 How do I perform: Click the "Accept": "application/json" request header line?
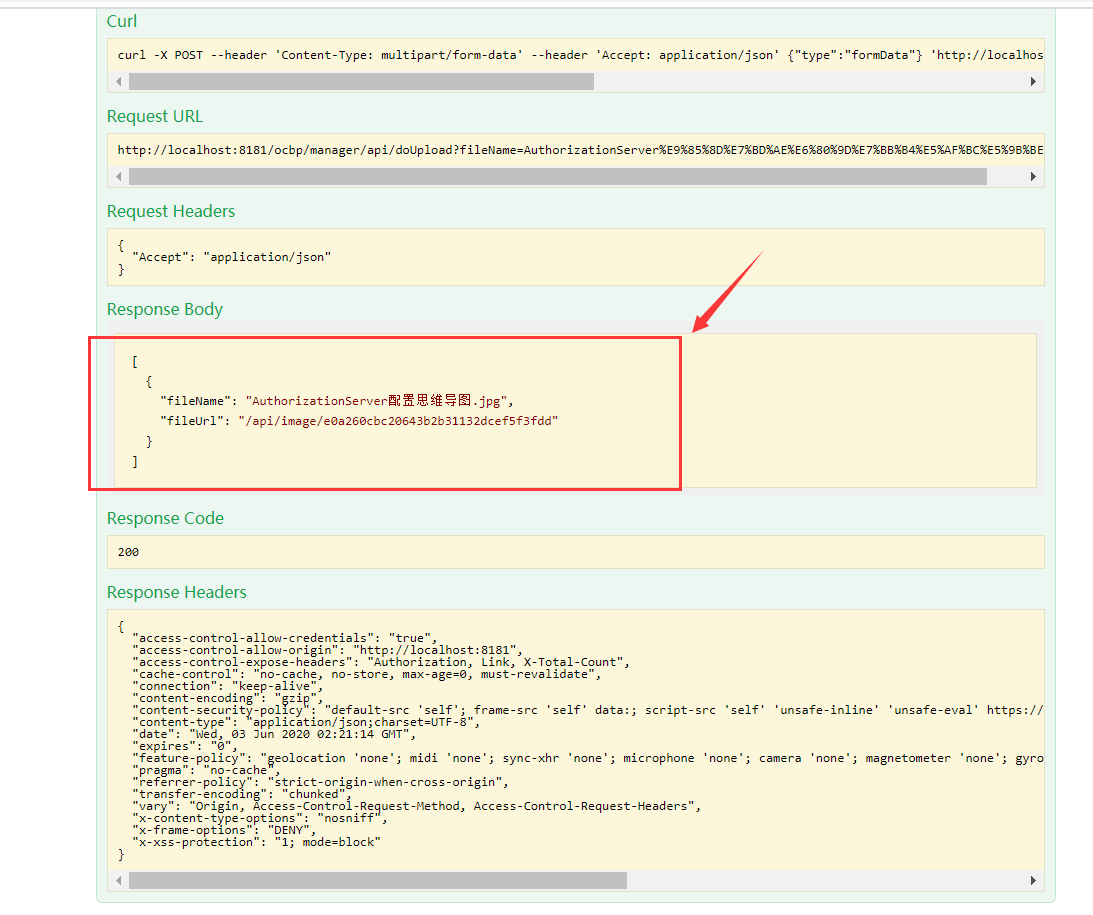tap(231, 257)
